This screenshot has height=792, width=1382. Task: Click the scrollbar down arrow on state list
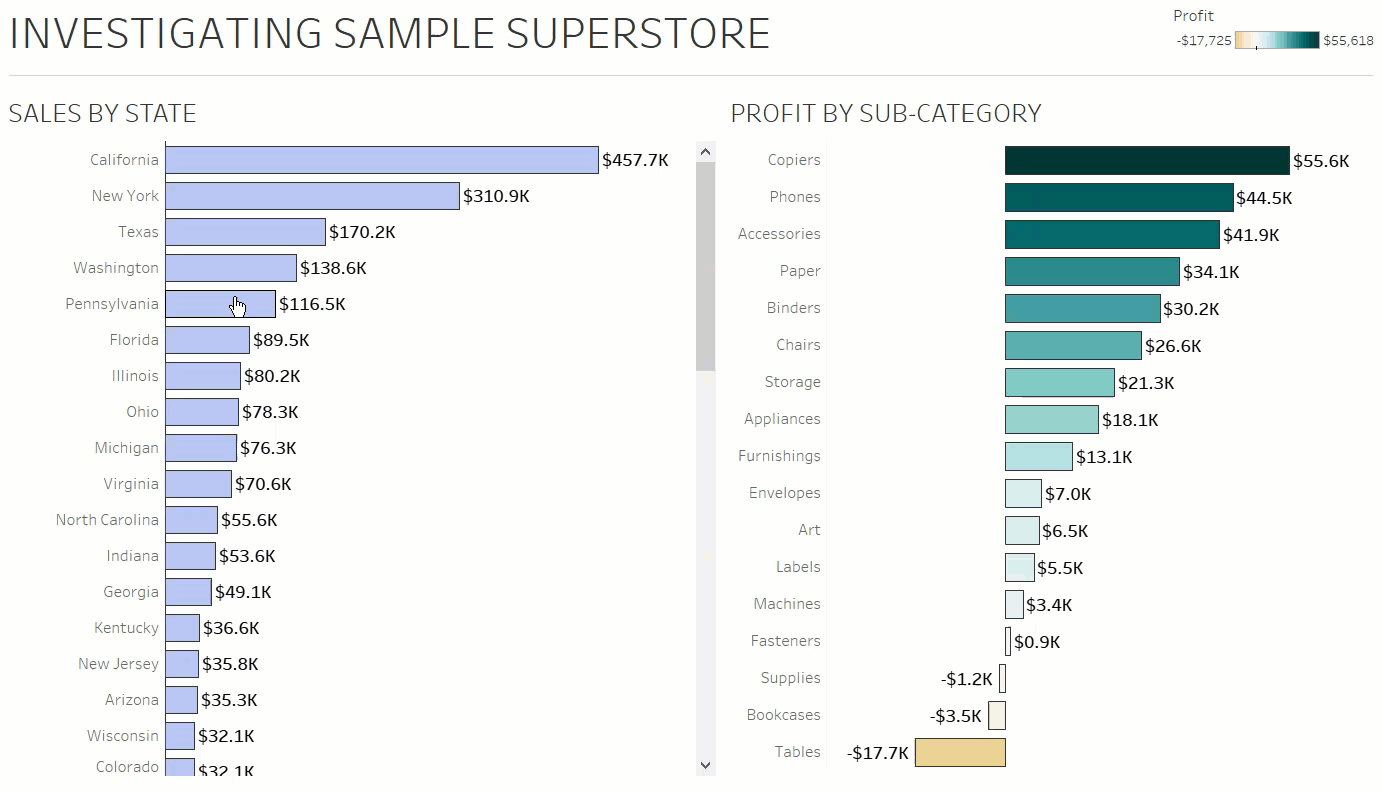(706, 765)
